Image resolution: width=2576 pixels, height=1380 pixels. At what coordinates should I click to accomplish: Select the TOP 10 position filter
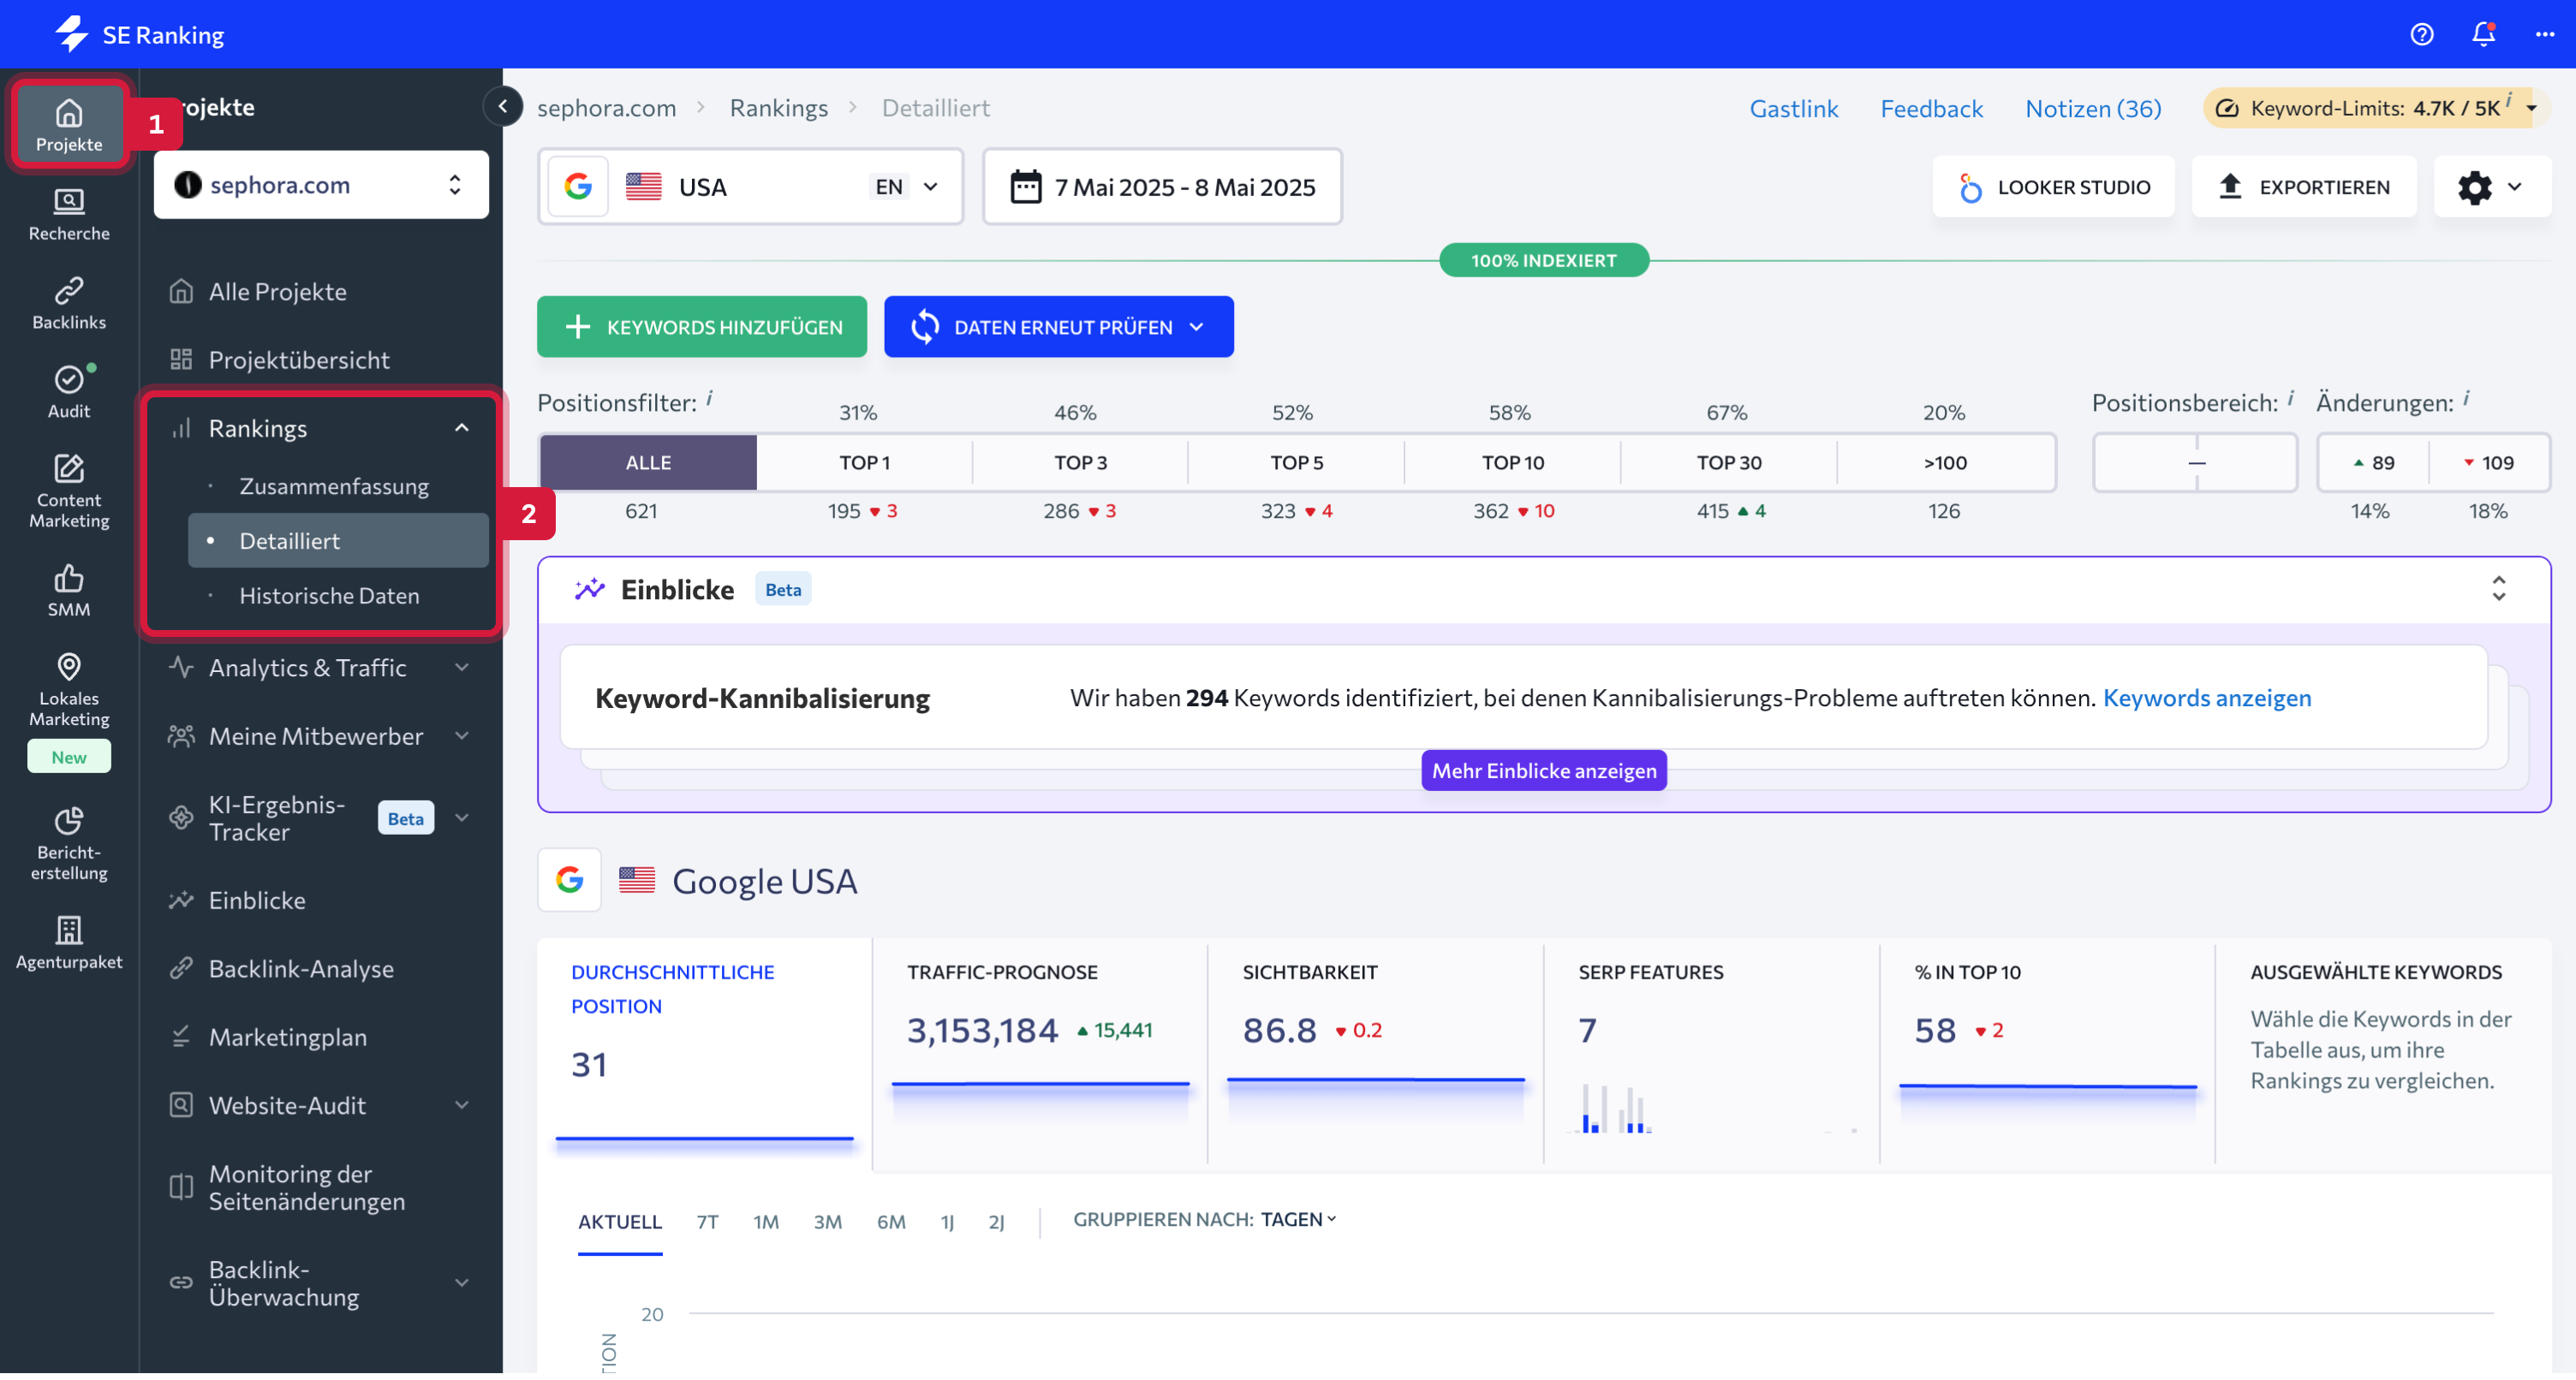[x=1512, y=463]
